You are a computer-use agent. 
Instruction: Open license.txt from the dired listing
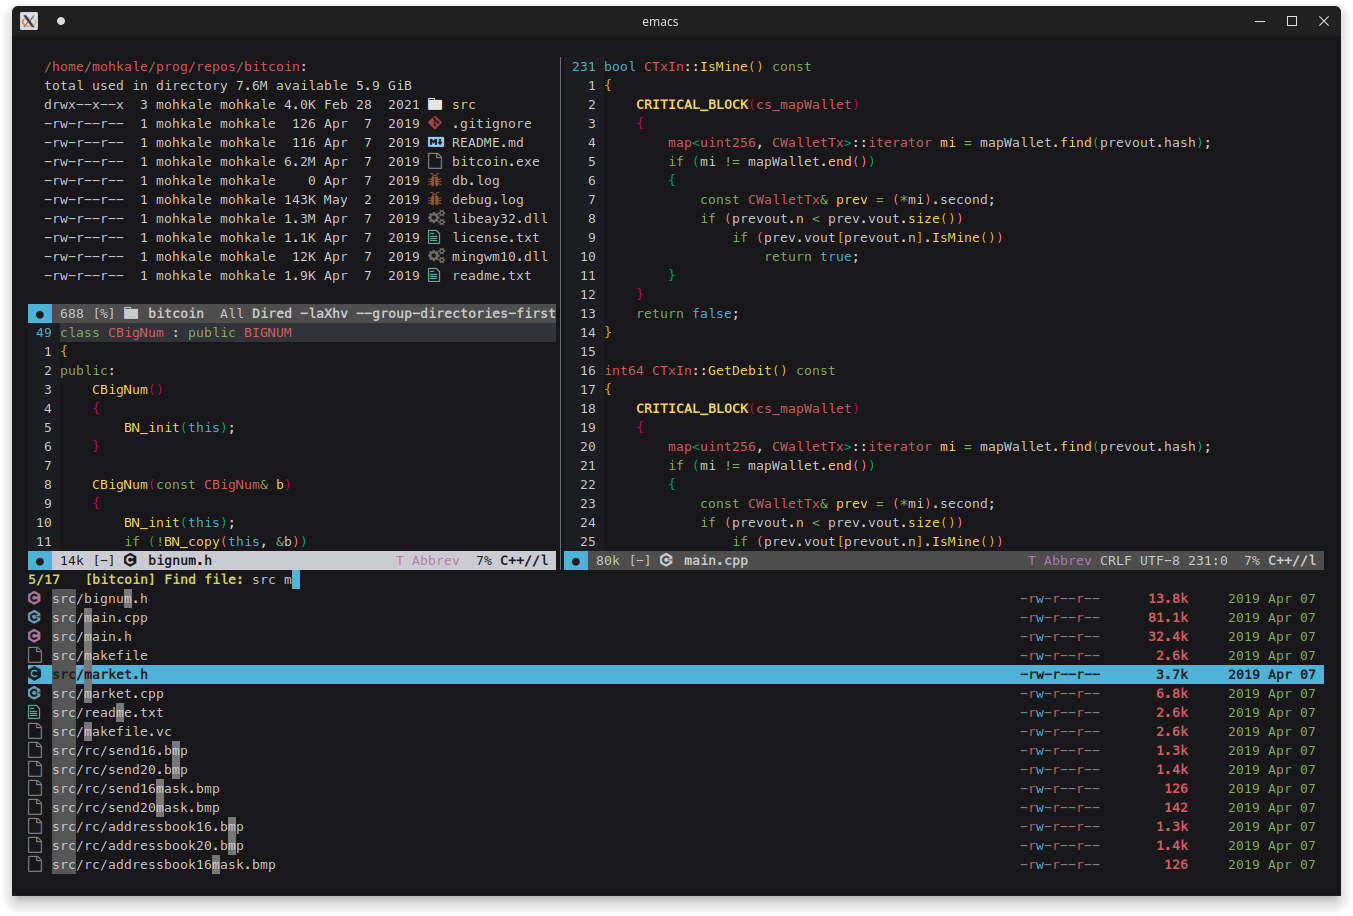tap(495, 237)
